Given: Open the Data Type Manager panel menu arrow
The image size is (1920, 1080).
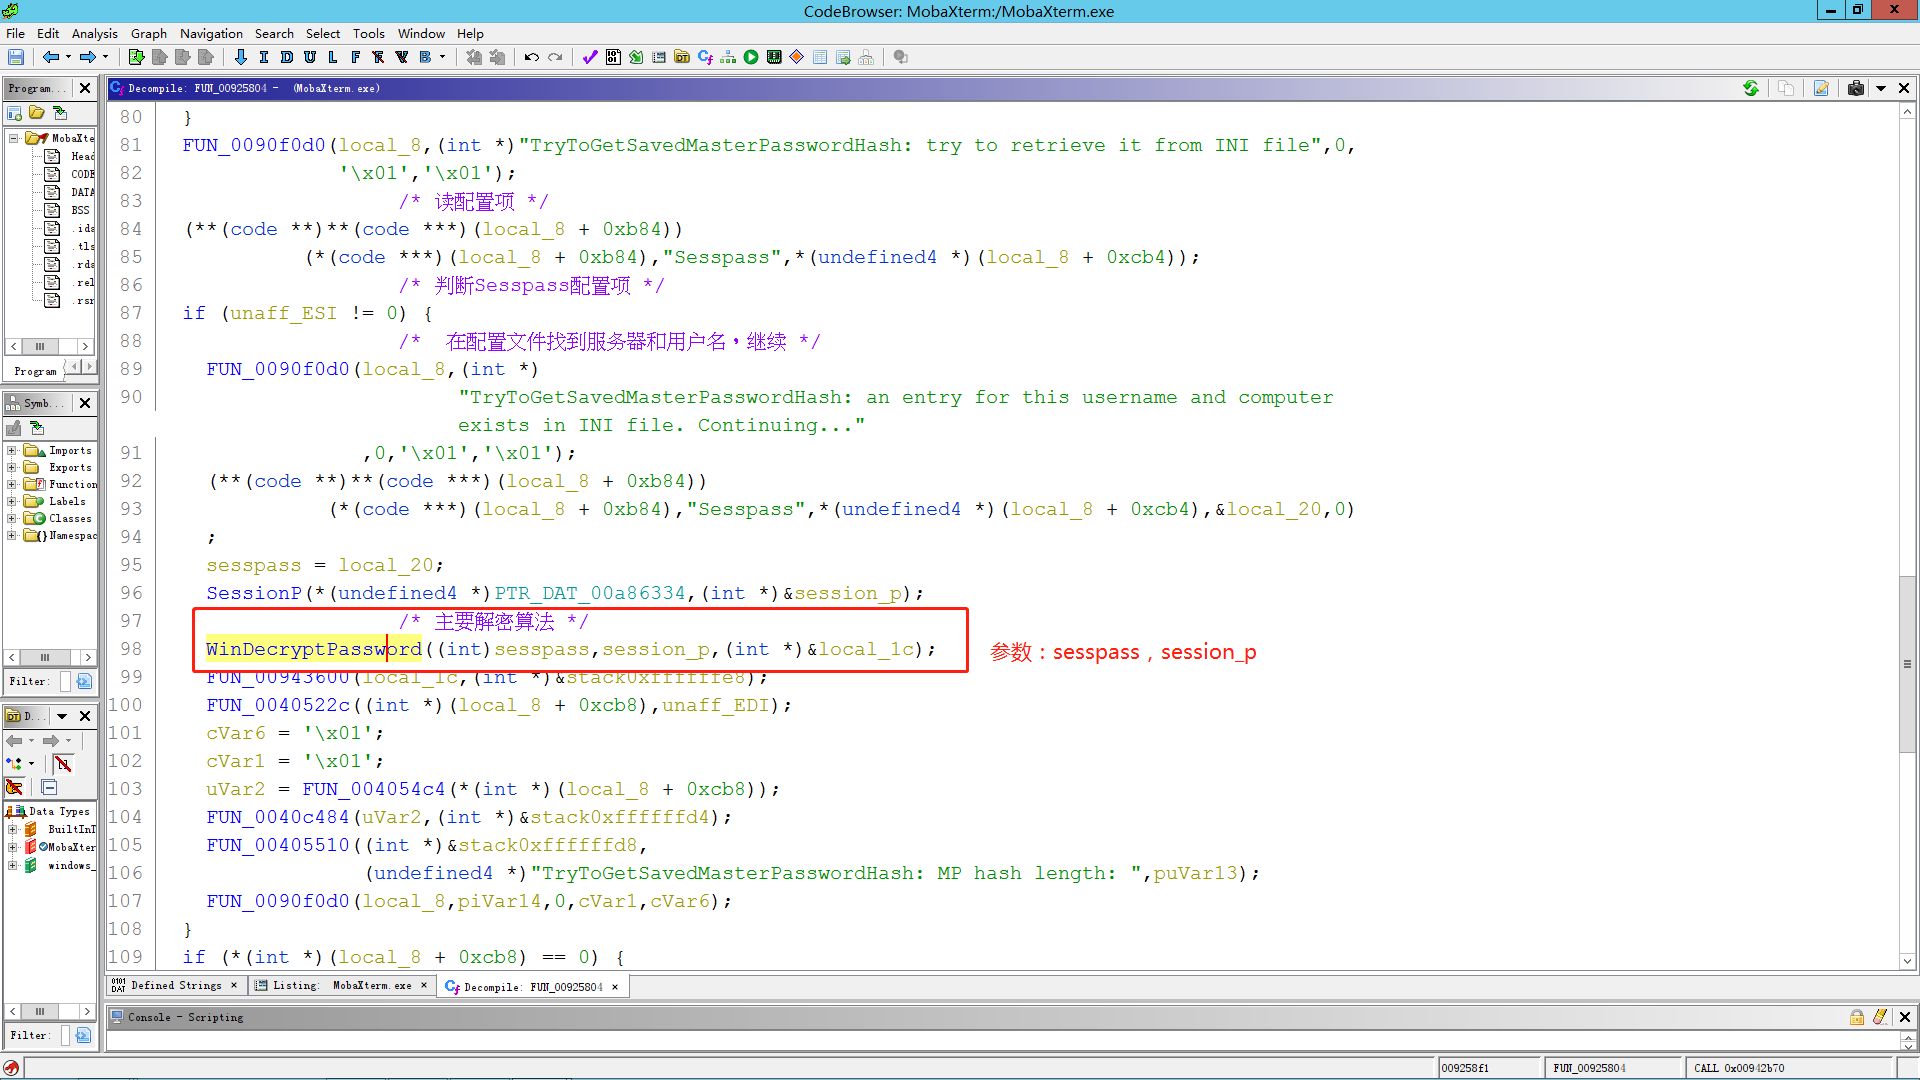Looking at the screenshot, I should point(62,716).
